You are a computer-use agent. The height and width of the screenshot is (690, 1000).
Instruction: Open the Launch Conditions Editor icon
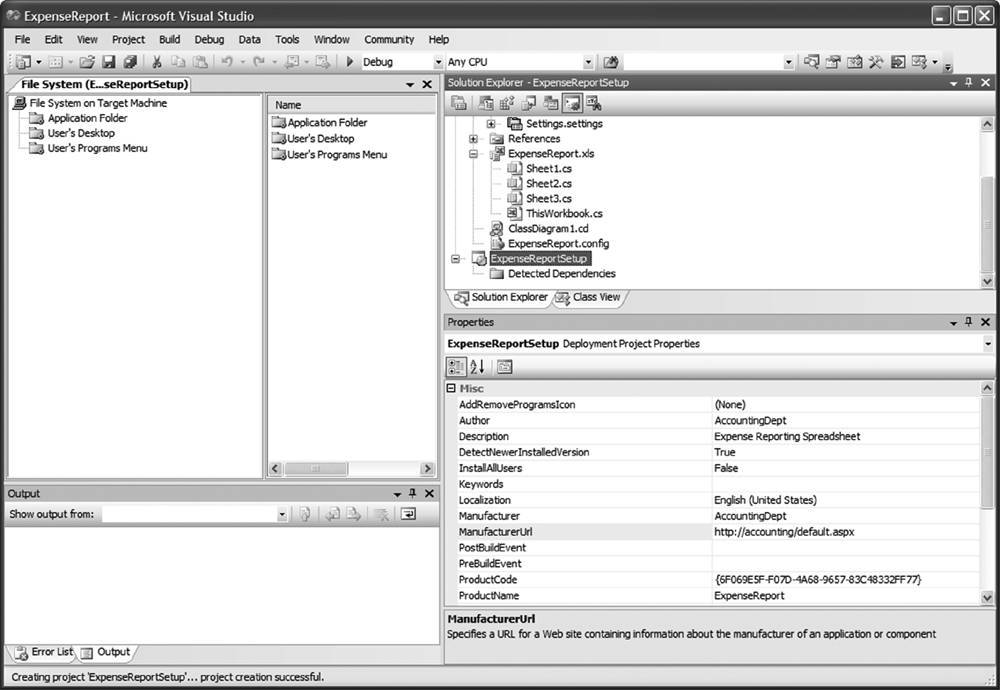594,103
